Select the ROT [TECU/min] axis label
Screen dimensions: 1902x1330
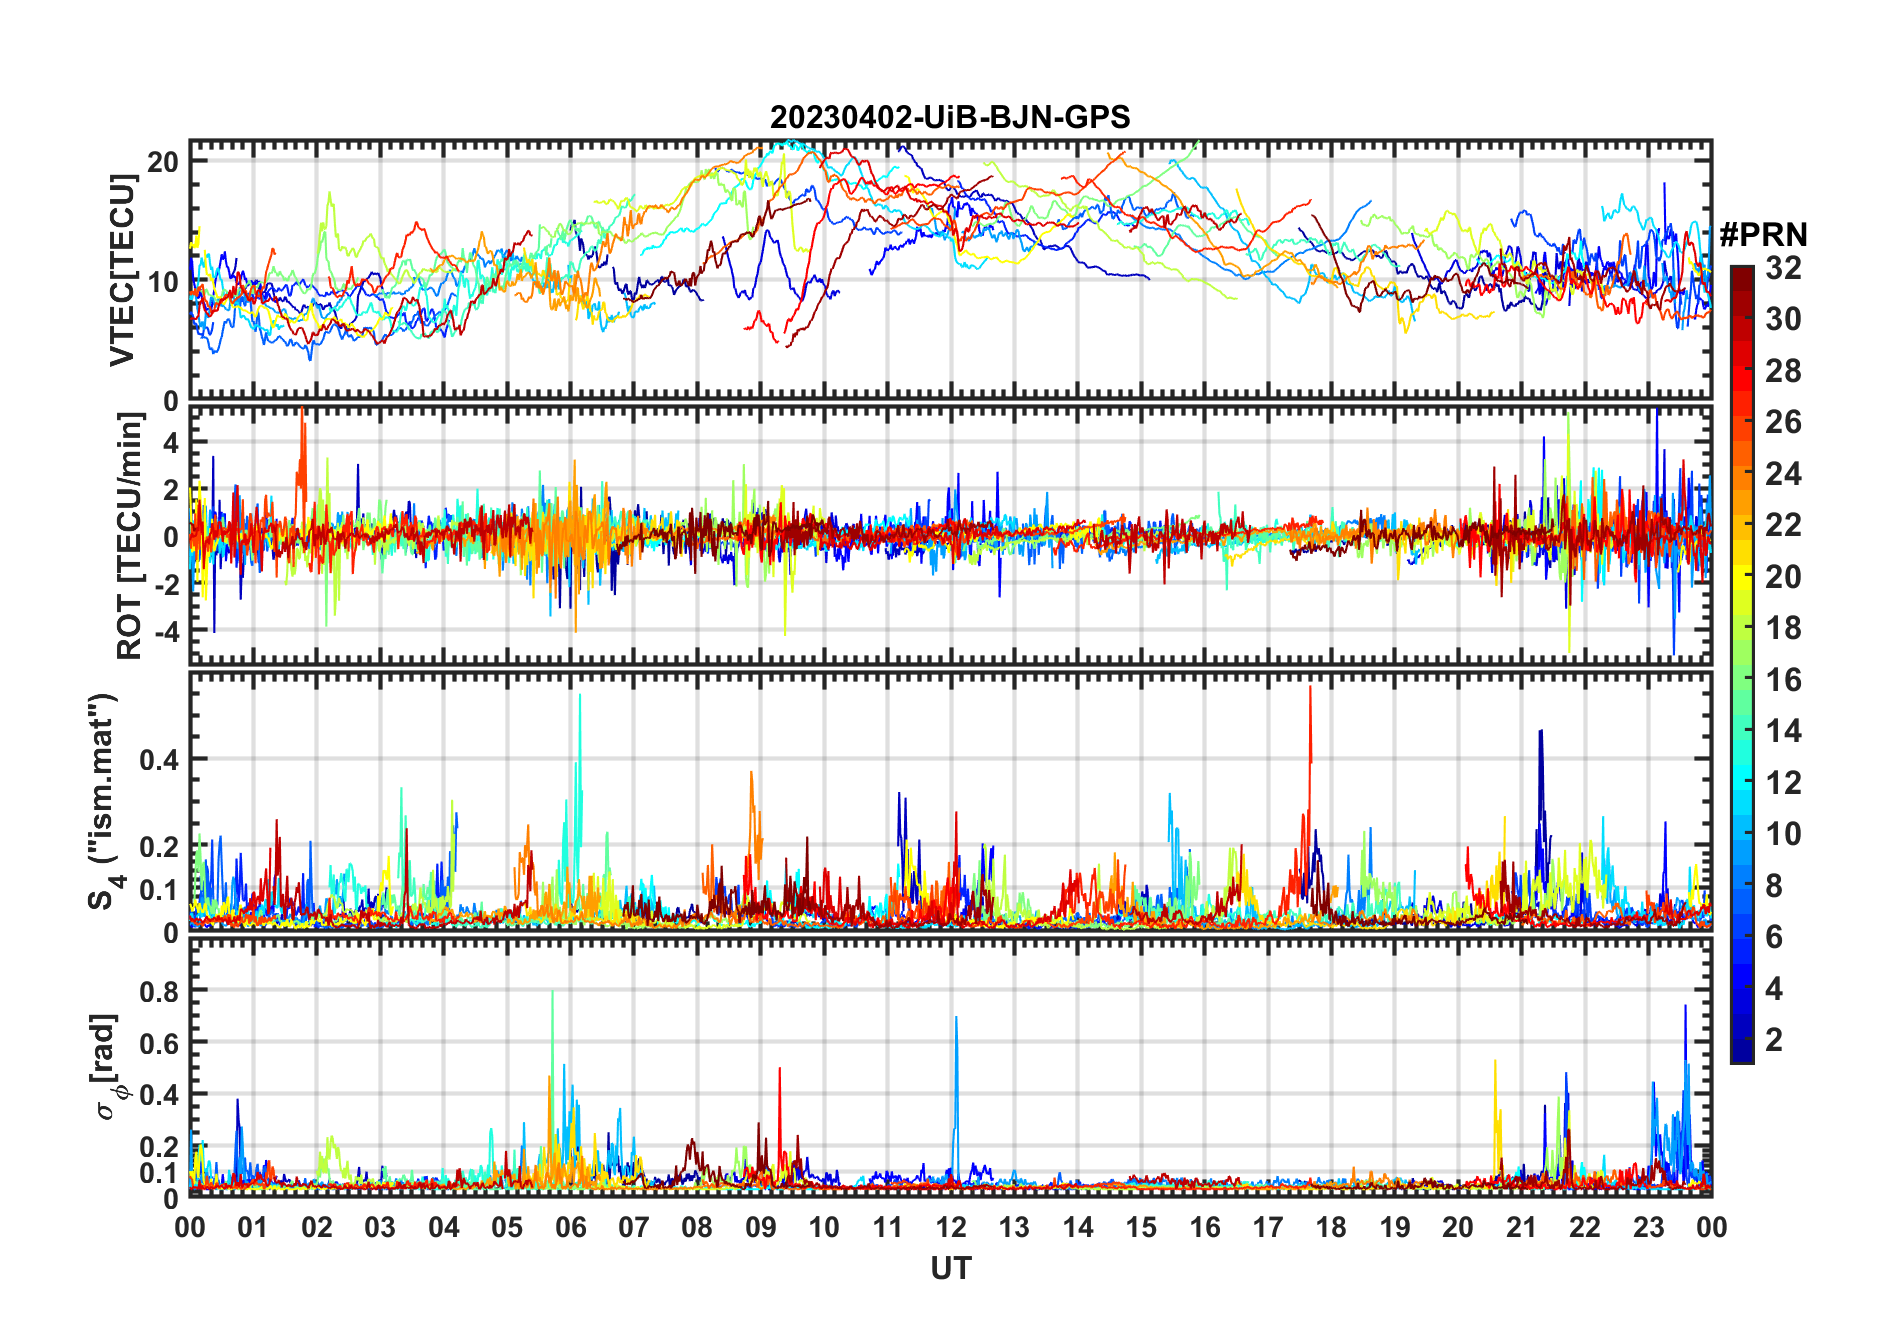tap(129, 537)
